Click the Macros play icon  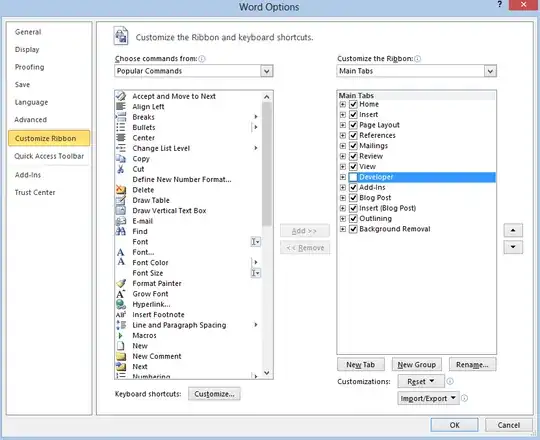[x=120, y=335]
